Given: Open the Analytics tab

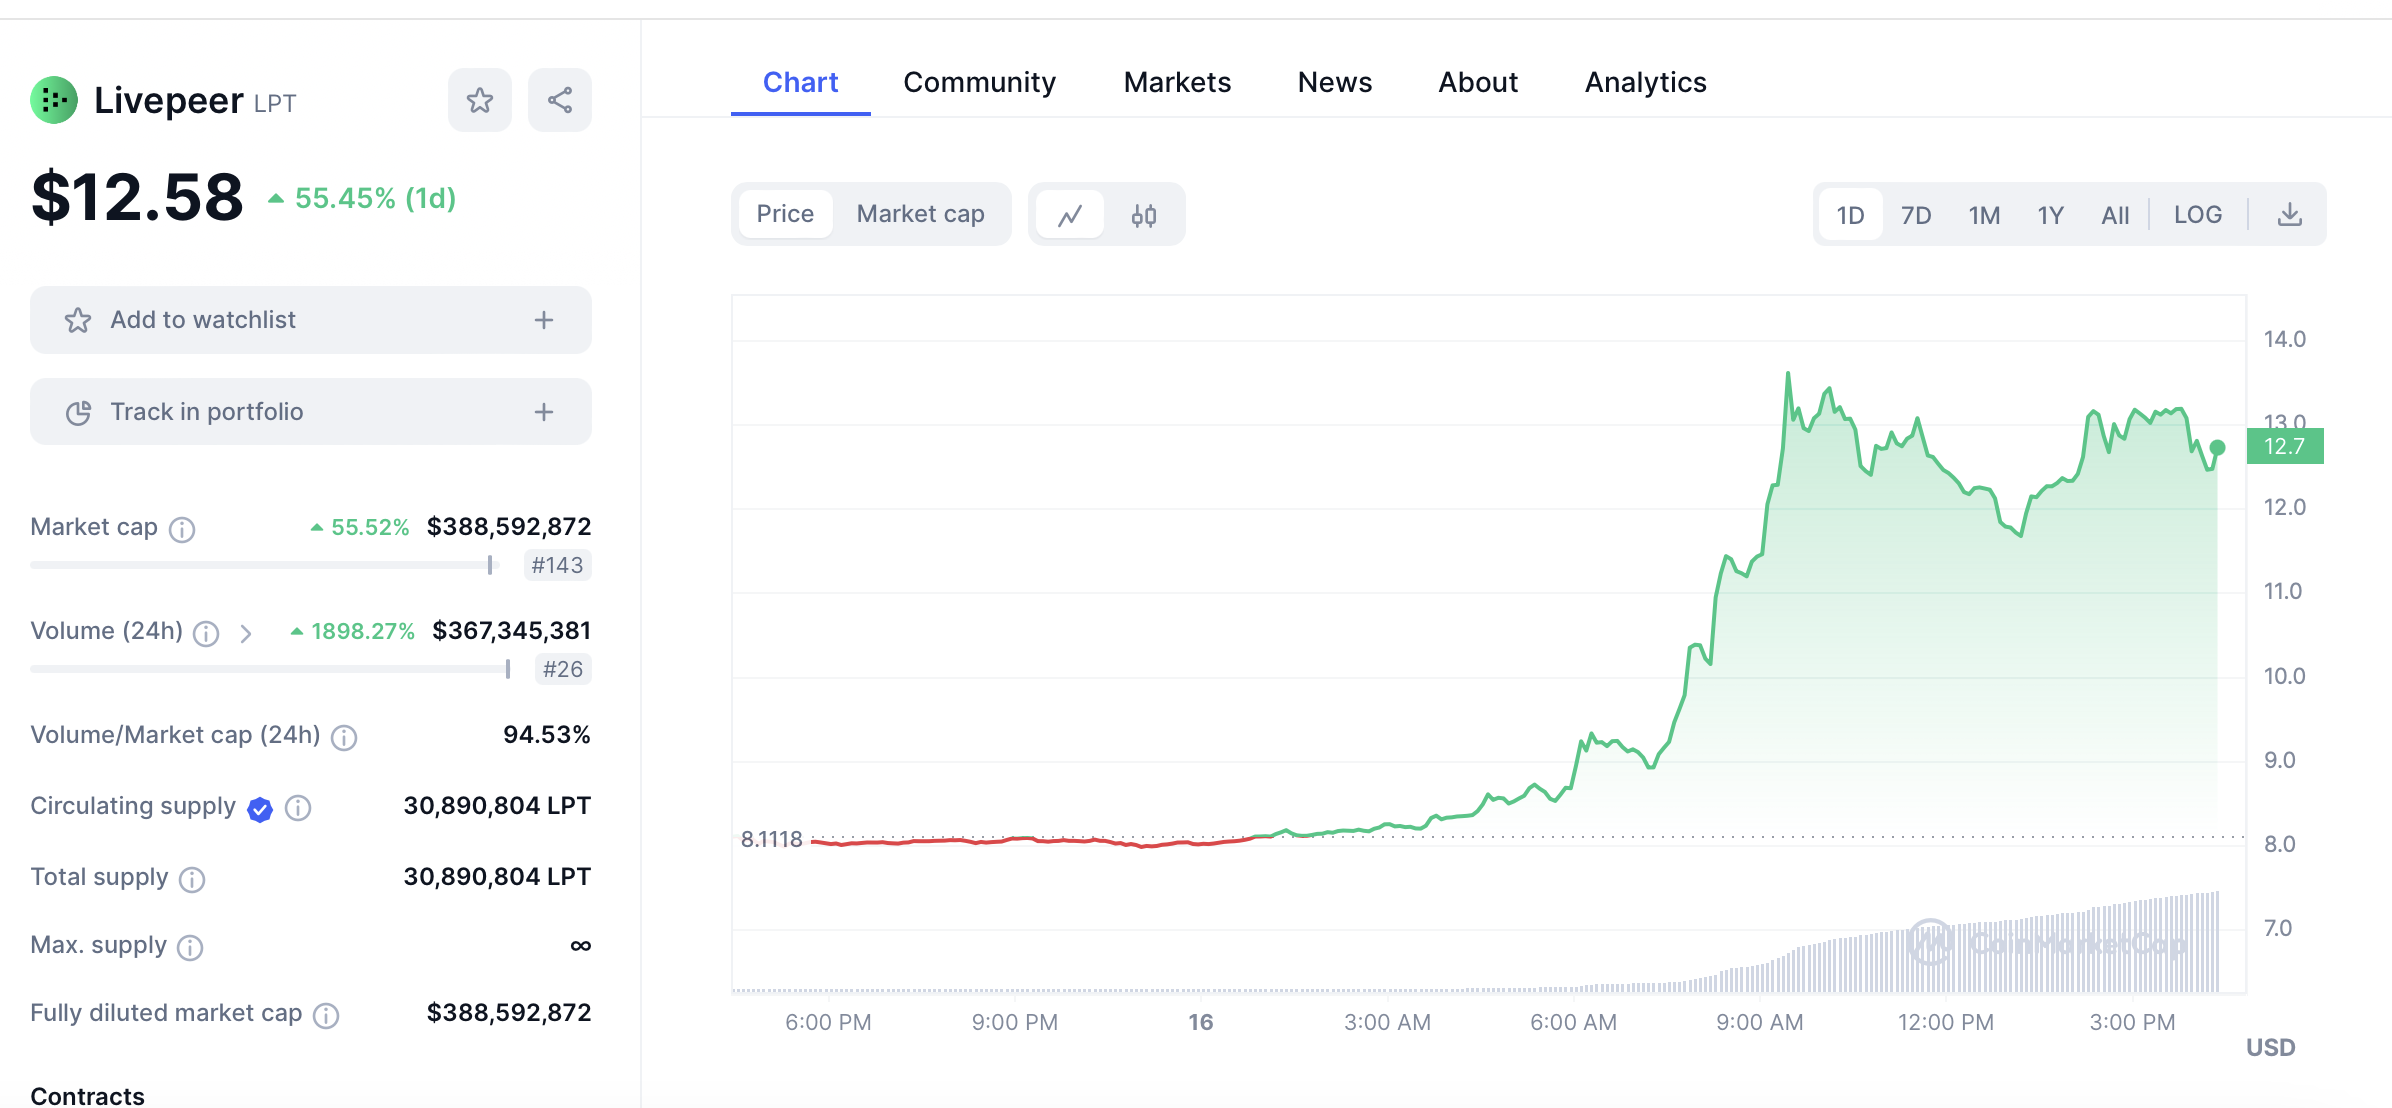Looking at the screenshot, I should (1645, 82).
